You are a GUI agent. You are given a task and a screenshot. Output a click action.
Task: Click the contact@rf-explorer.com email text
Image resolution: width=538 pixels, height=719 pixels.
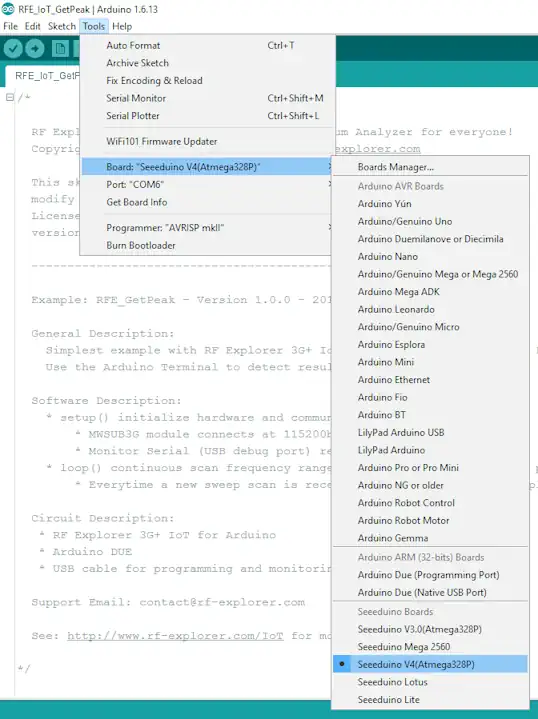point(222,603)
